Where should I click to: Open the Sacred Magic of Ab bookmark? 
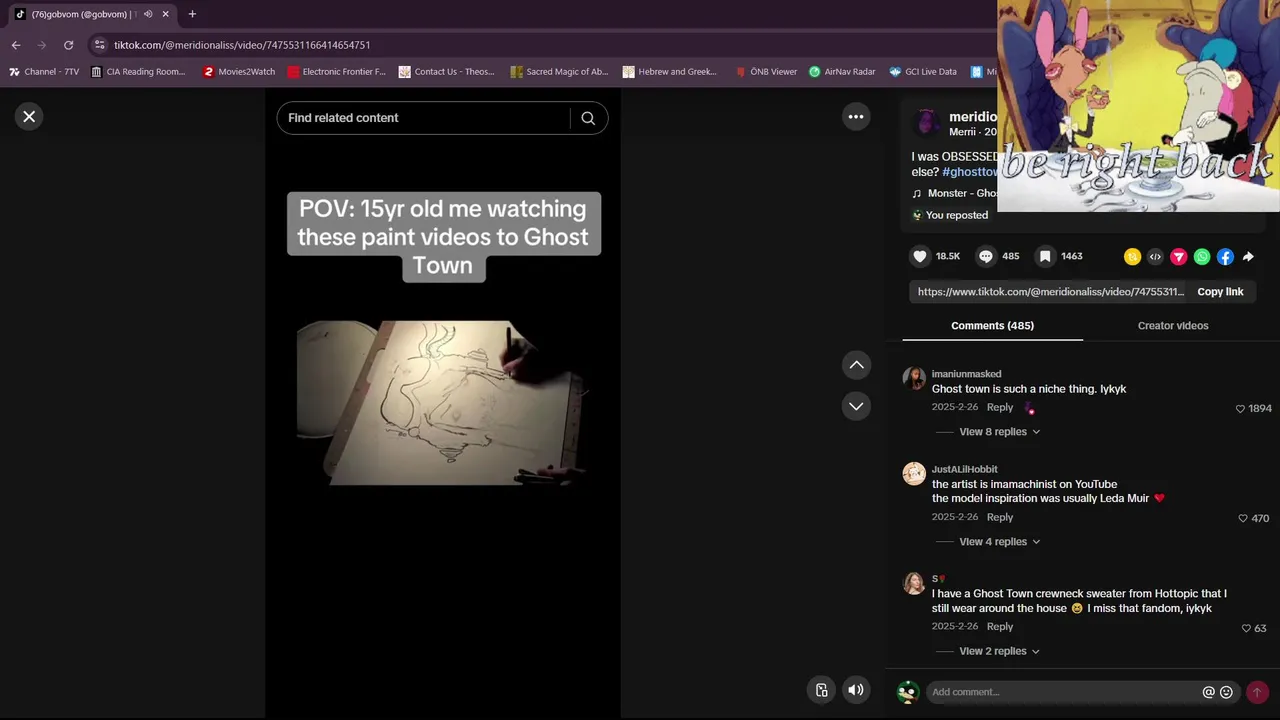(x=559, y=72)
